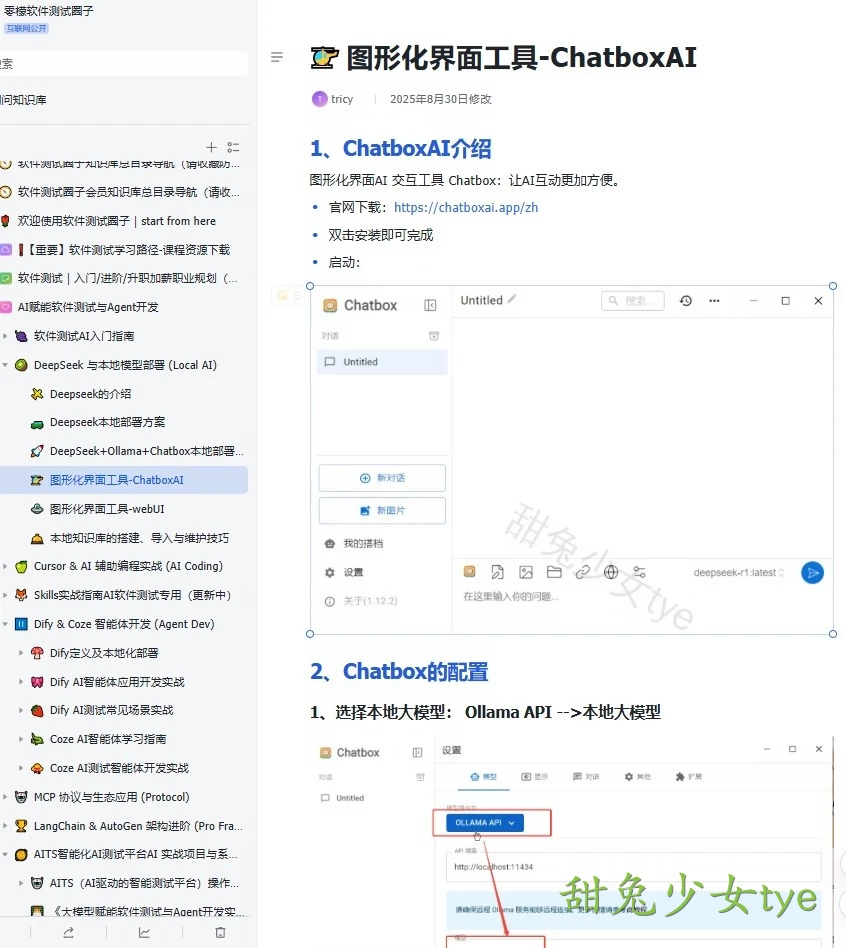Open AI赋能软件测试与Agent开发 entry
This screenshot has height=948, width=846.
(88, 307)
